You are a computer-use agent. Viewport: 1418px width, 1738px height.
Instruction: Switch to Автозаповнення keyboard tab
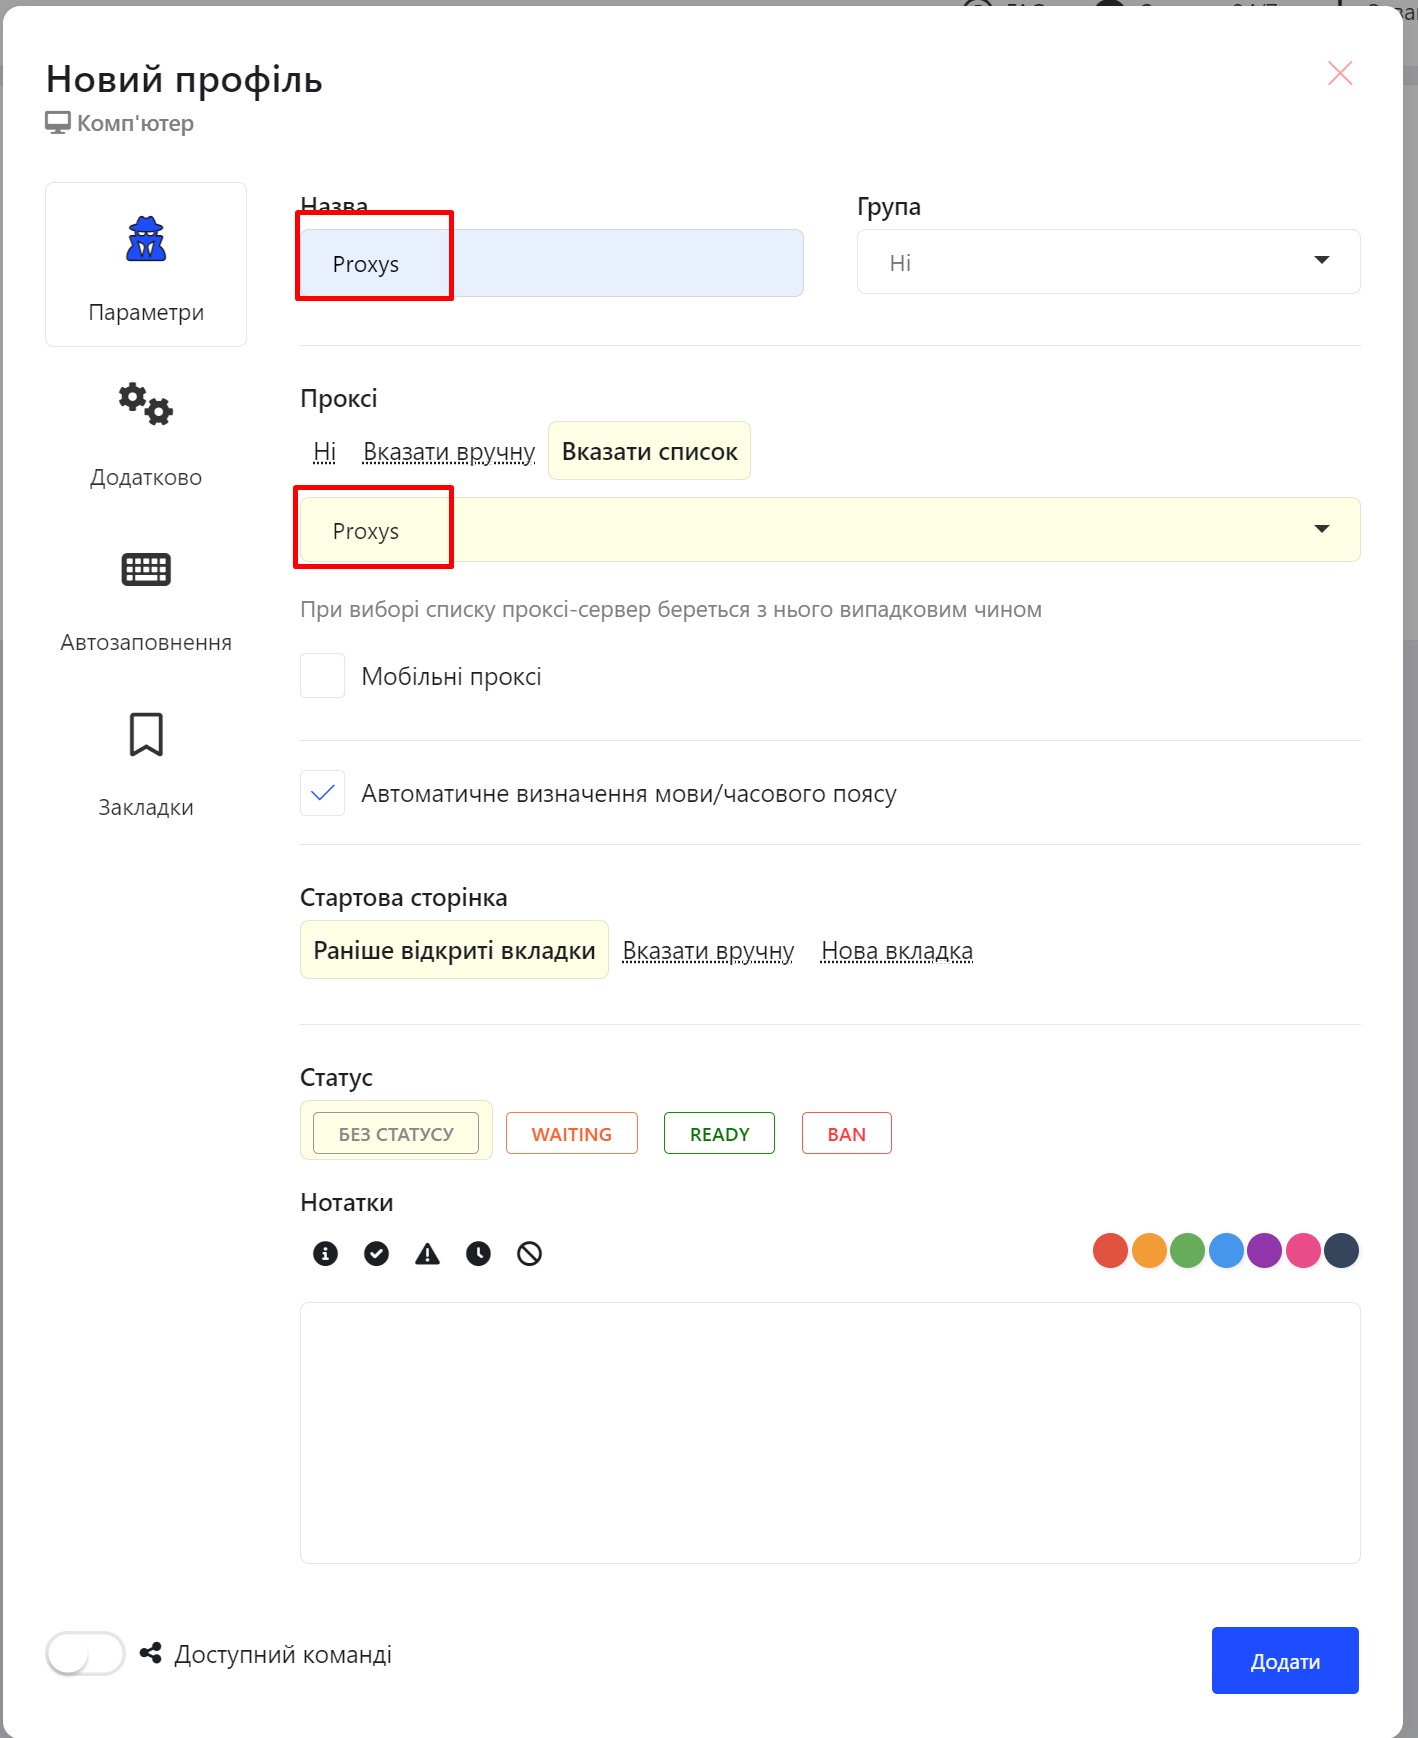click(146, 601)
